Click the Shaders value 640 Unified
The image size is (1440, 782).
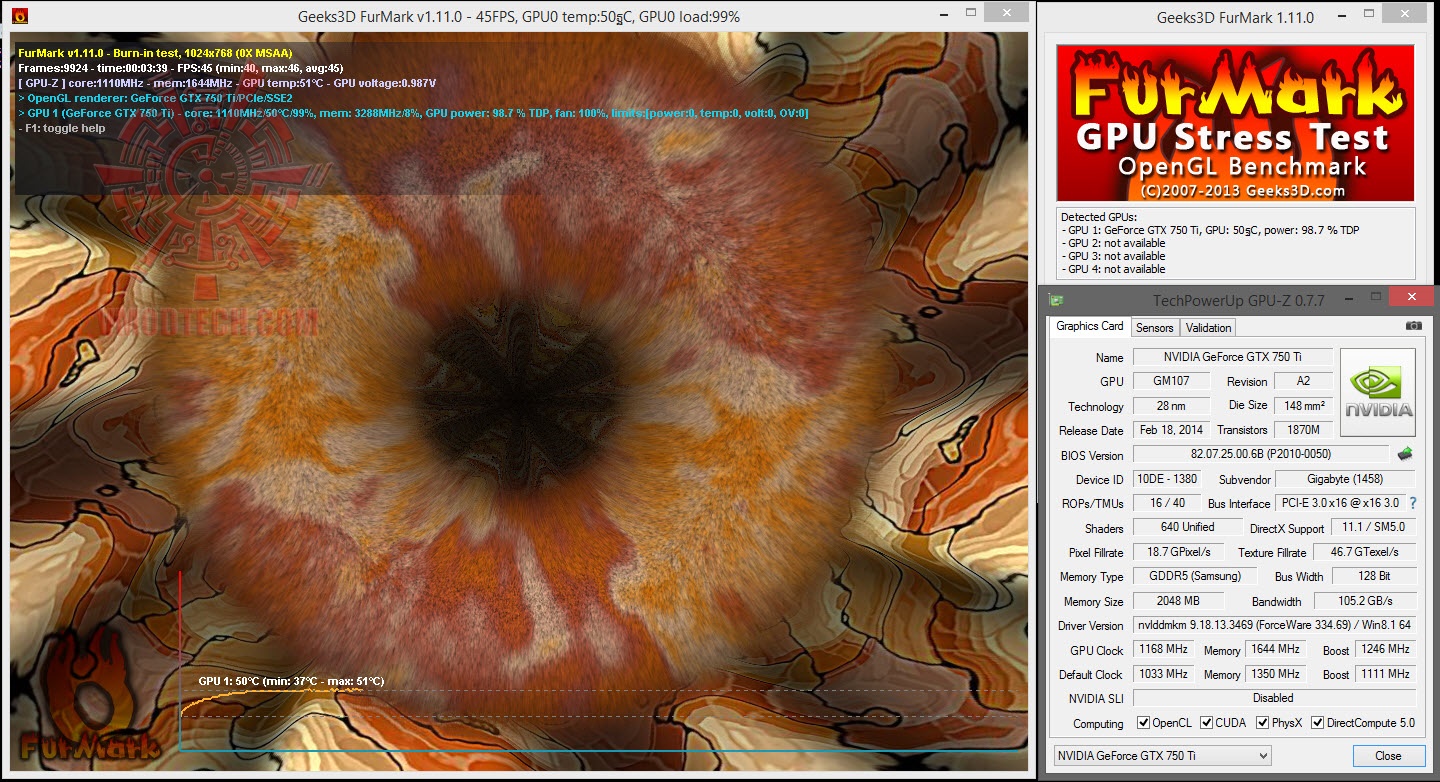(x=1187, y=528)
